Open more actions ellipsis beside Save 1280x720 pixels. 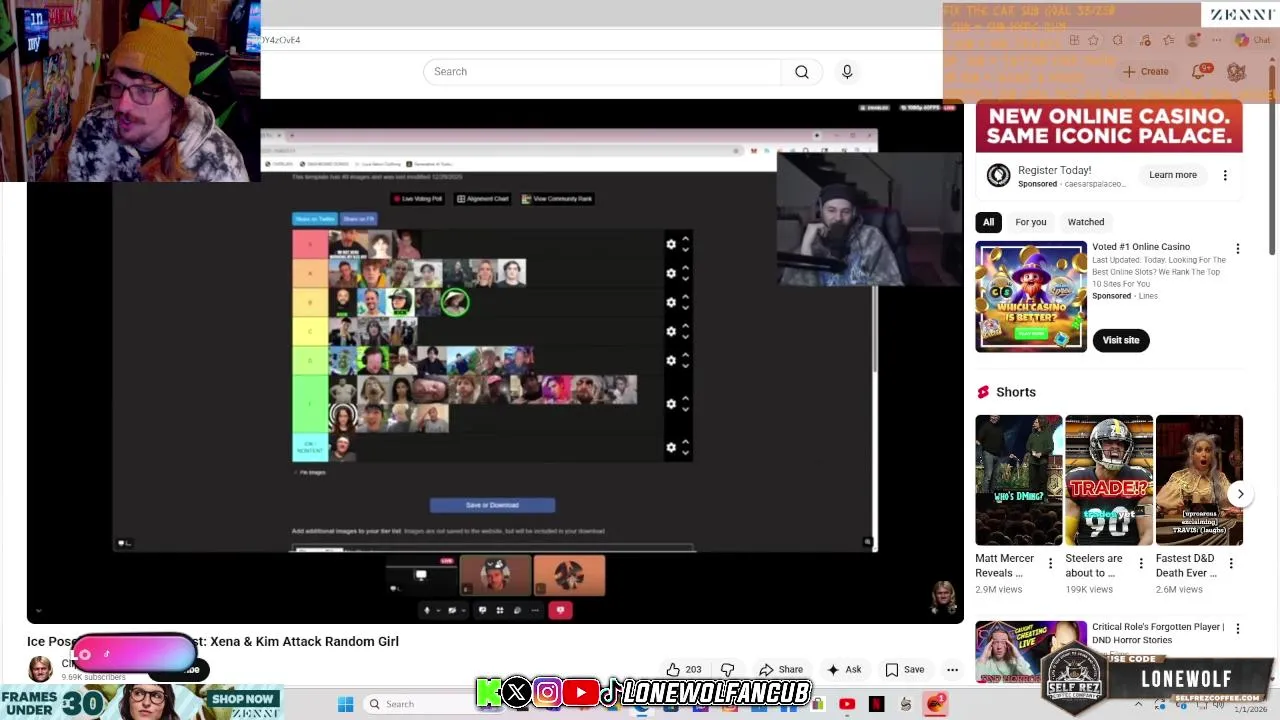coord(952,670)
